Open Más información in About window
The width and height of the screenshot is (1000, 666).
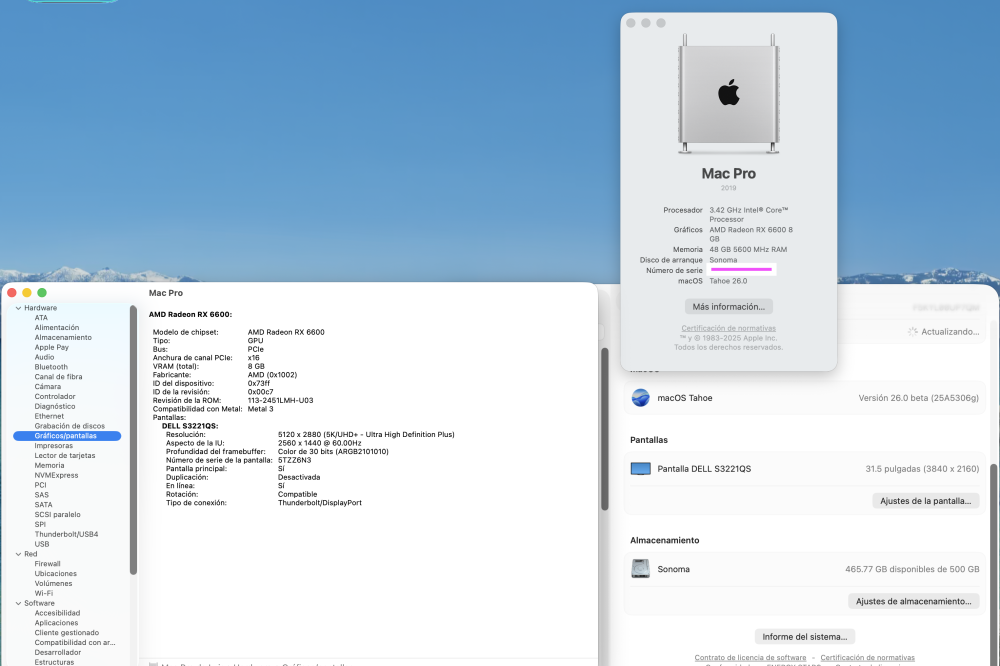728,307
